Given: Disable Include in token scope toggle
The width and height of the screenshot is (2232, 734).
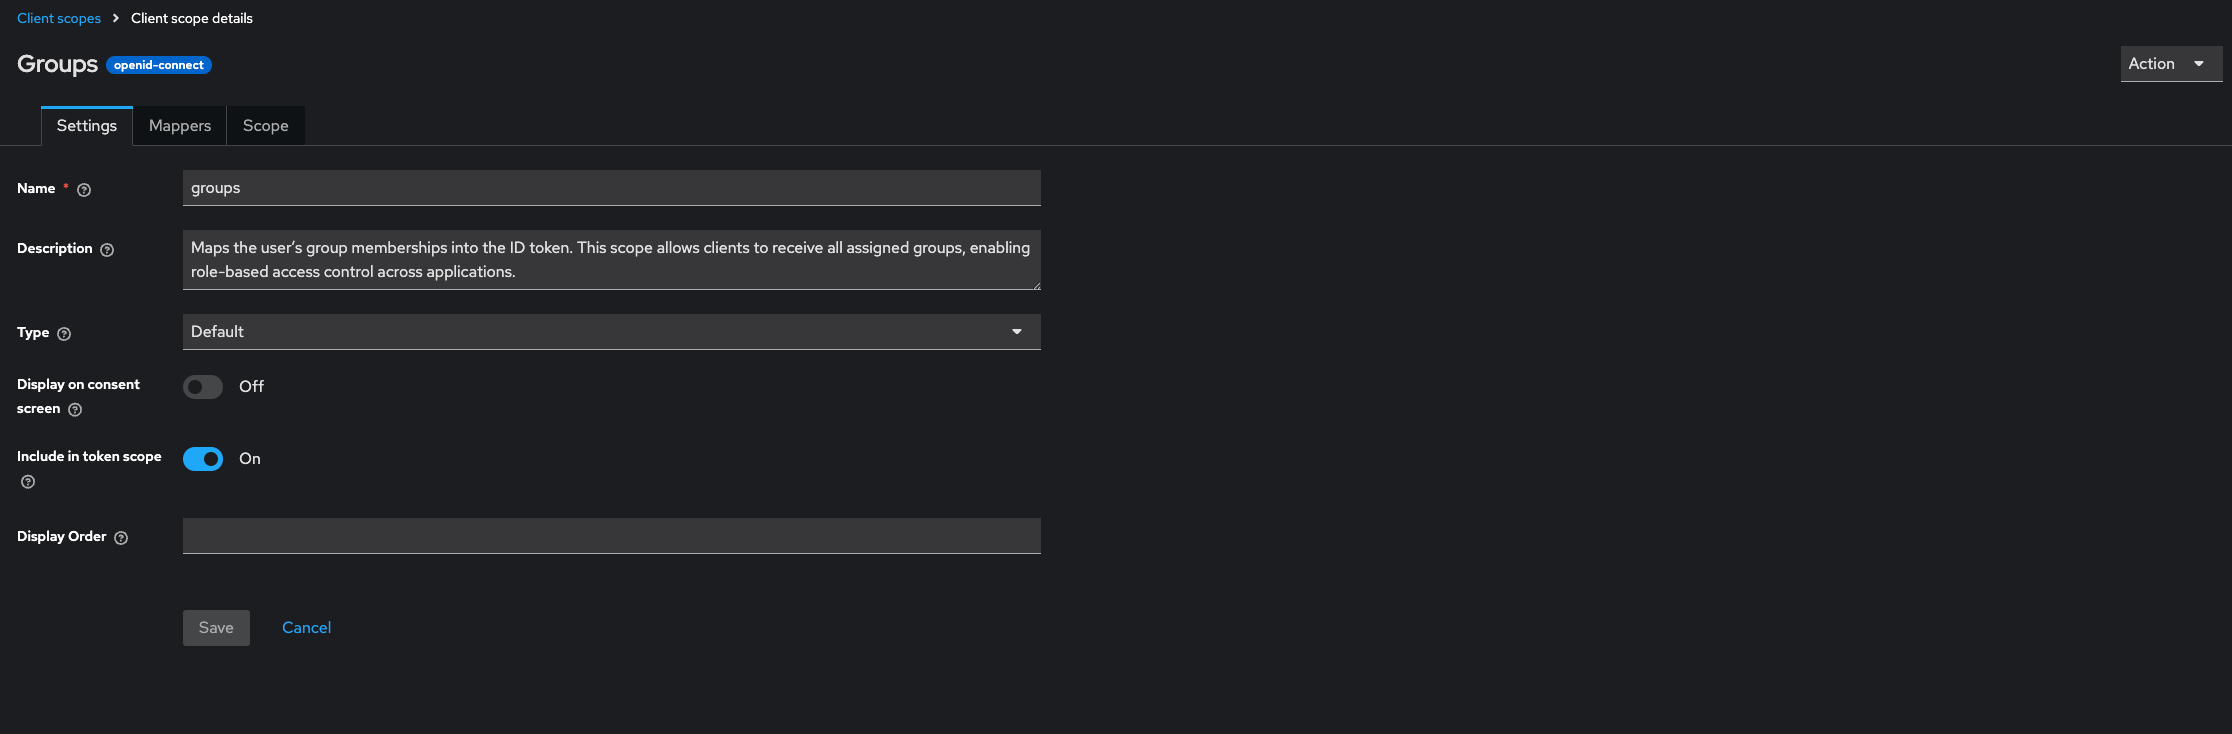Looking at the screenshot, I should click(x=203, y=459).
